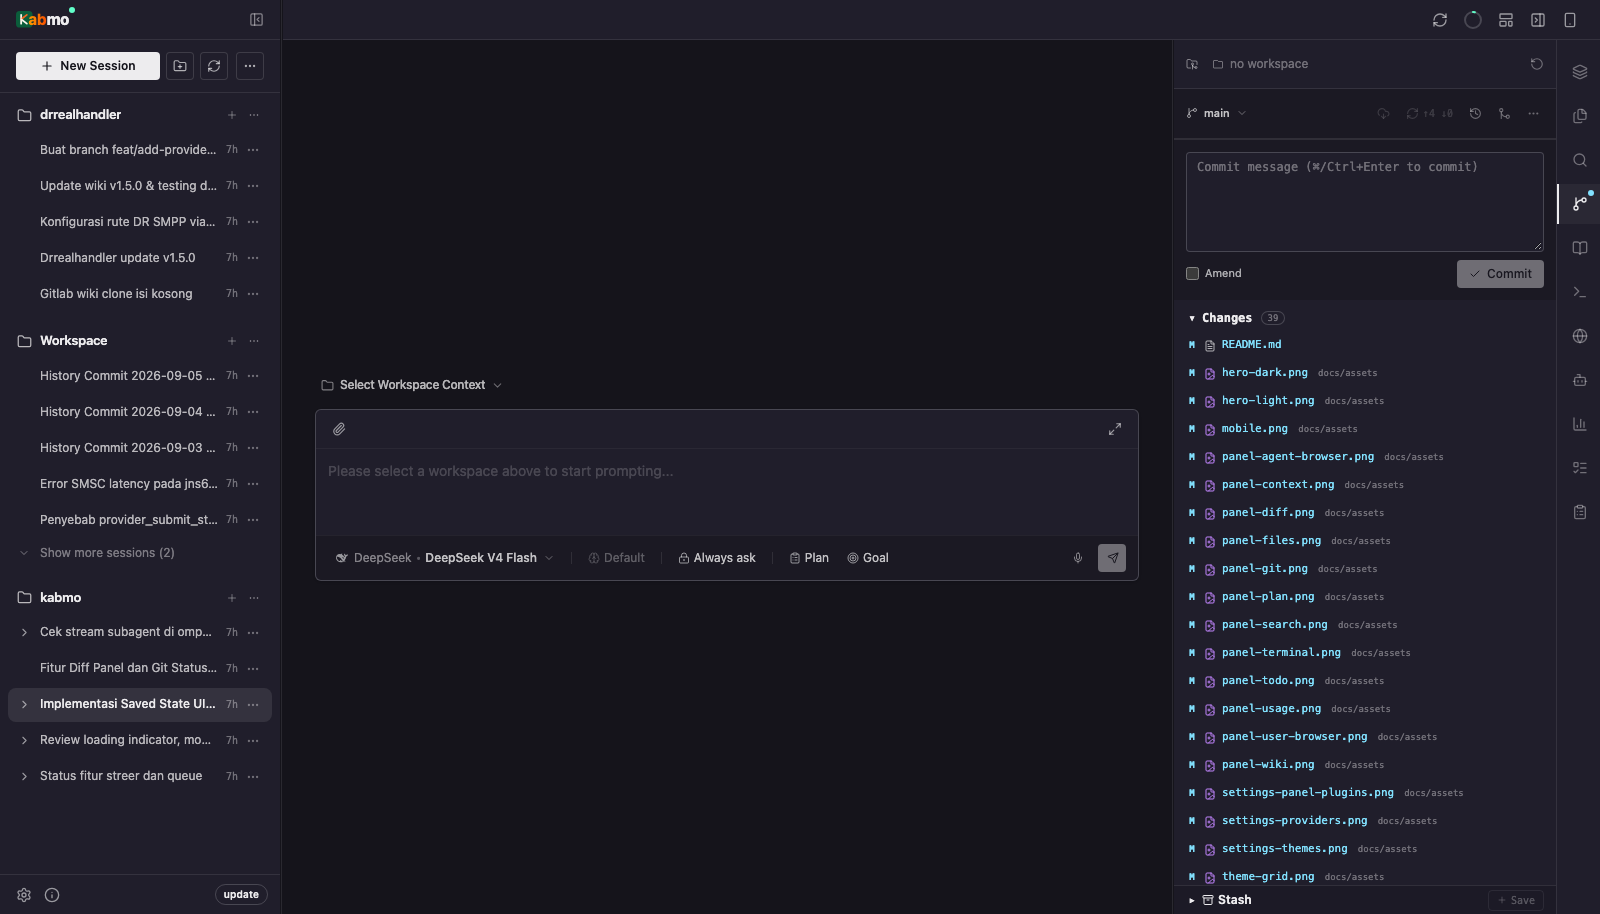Viewport: 1600px width, 914px height.
Task: Open the globe browser panel icon
Action: 1579,336
